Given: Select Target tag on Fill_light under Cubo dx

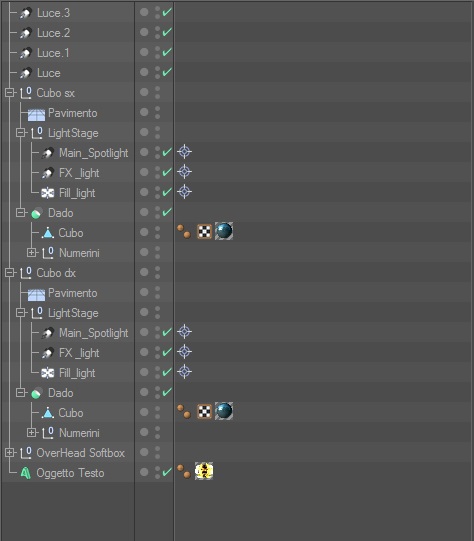Looking at the screenshot, I should pos(185,372).
